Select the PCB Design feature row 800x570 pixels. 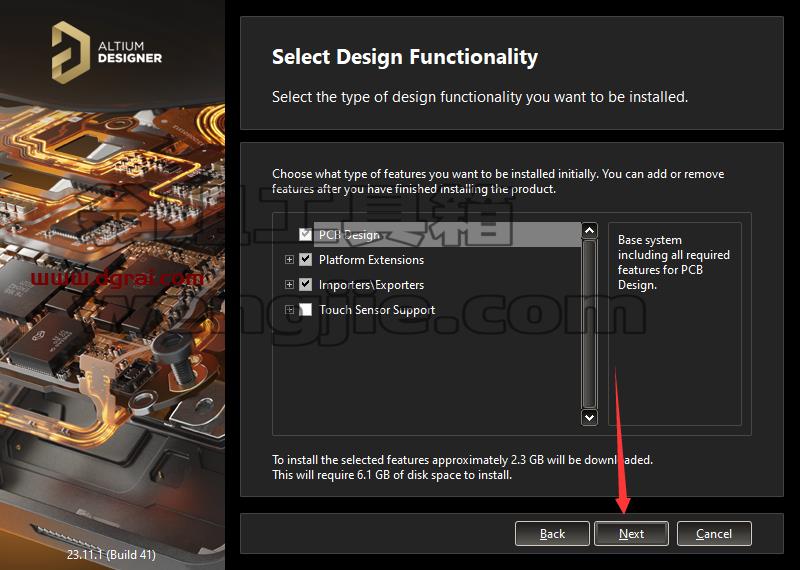click(x=447, y=234)
